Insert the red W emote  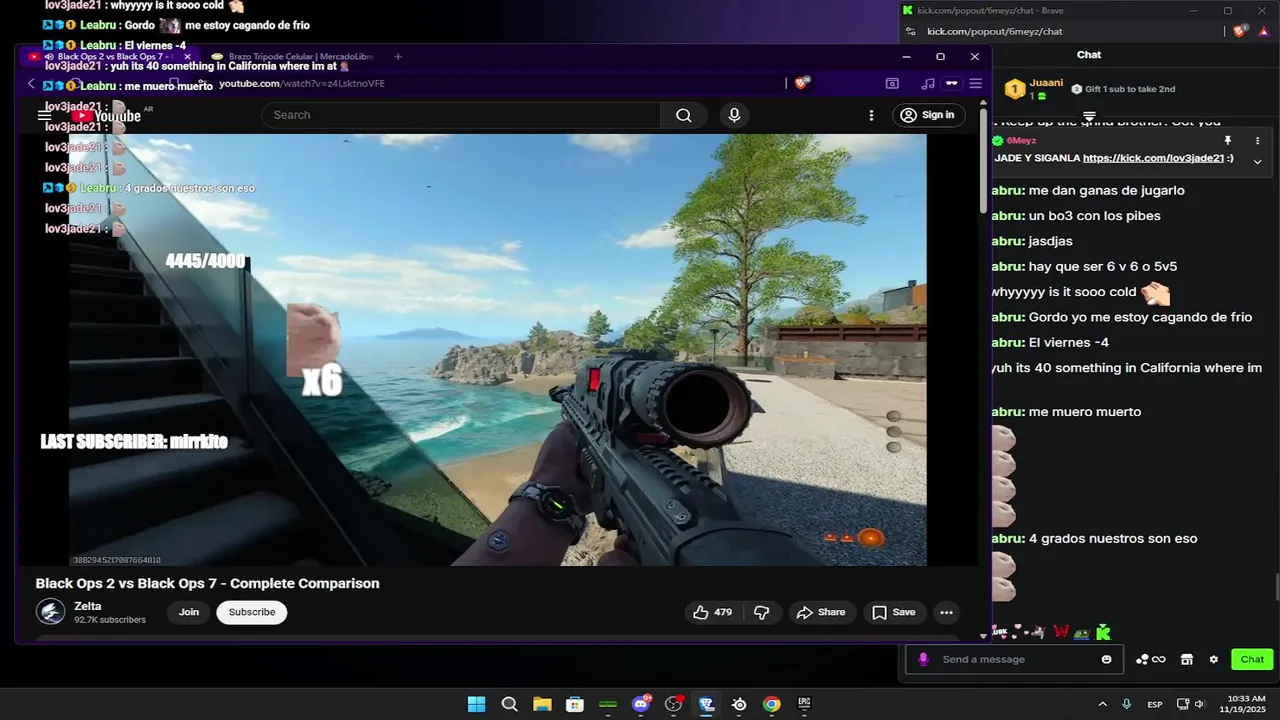click(1061, 632)
